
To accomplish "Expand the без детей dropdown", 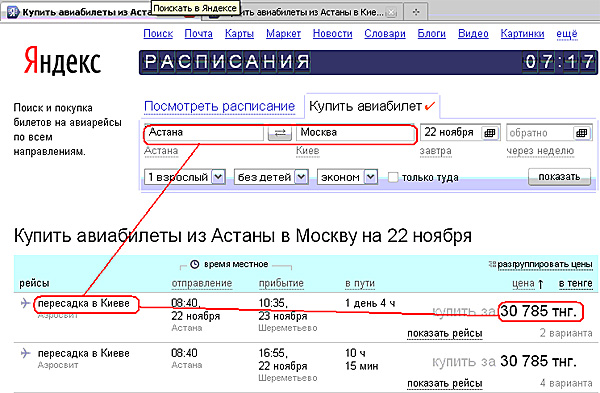I will click(301, 177).
